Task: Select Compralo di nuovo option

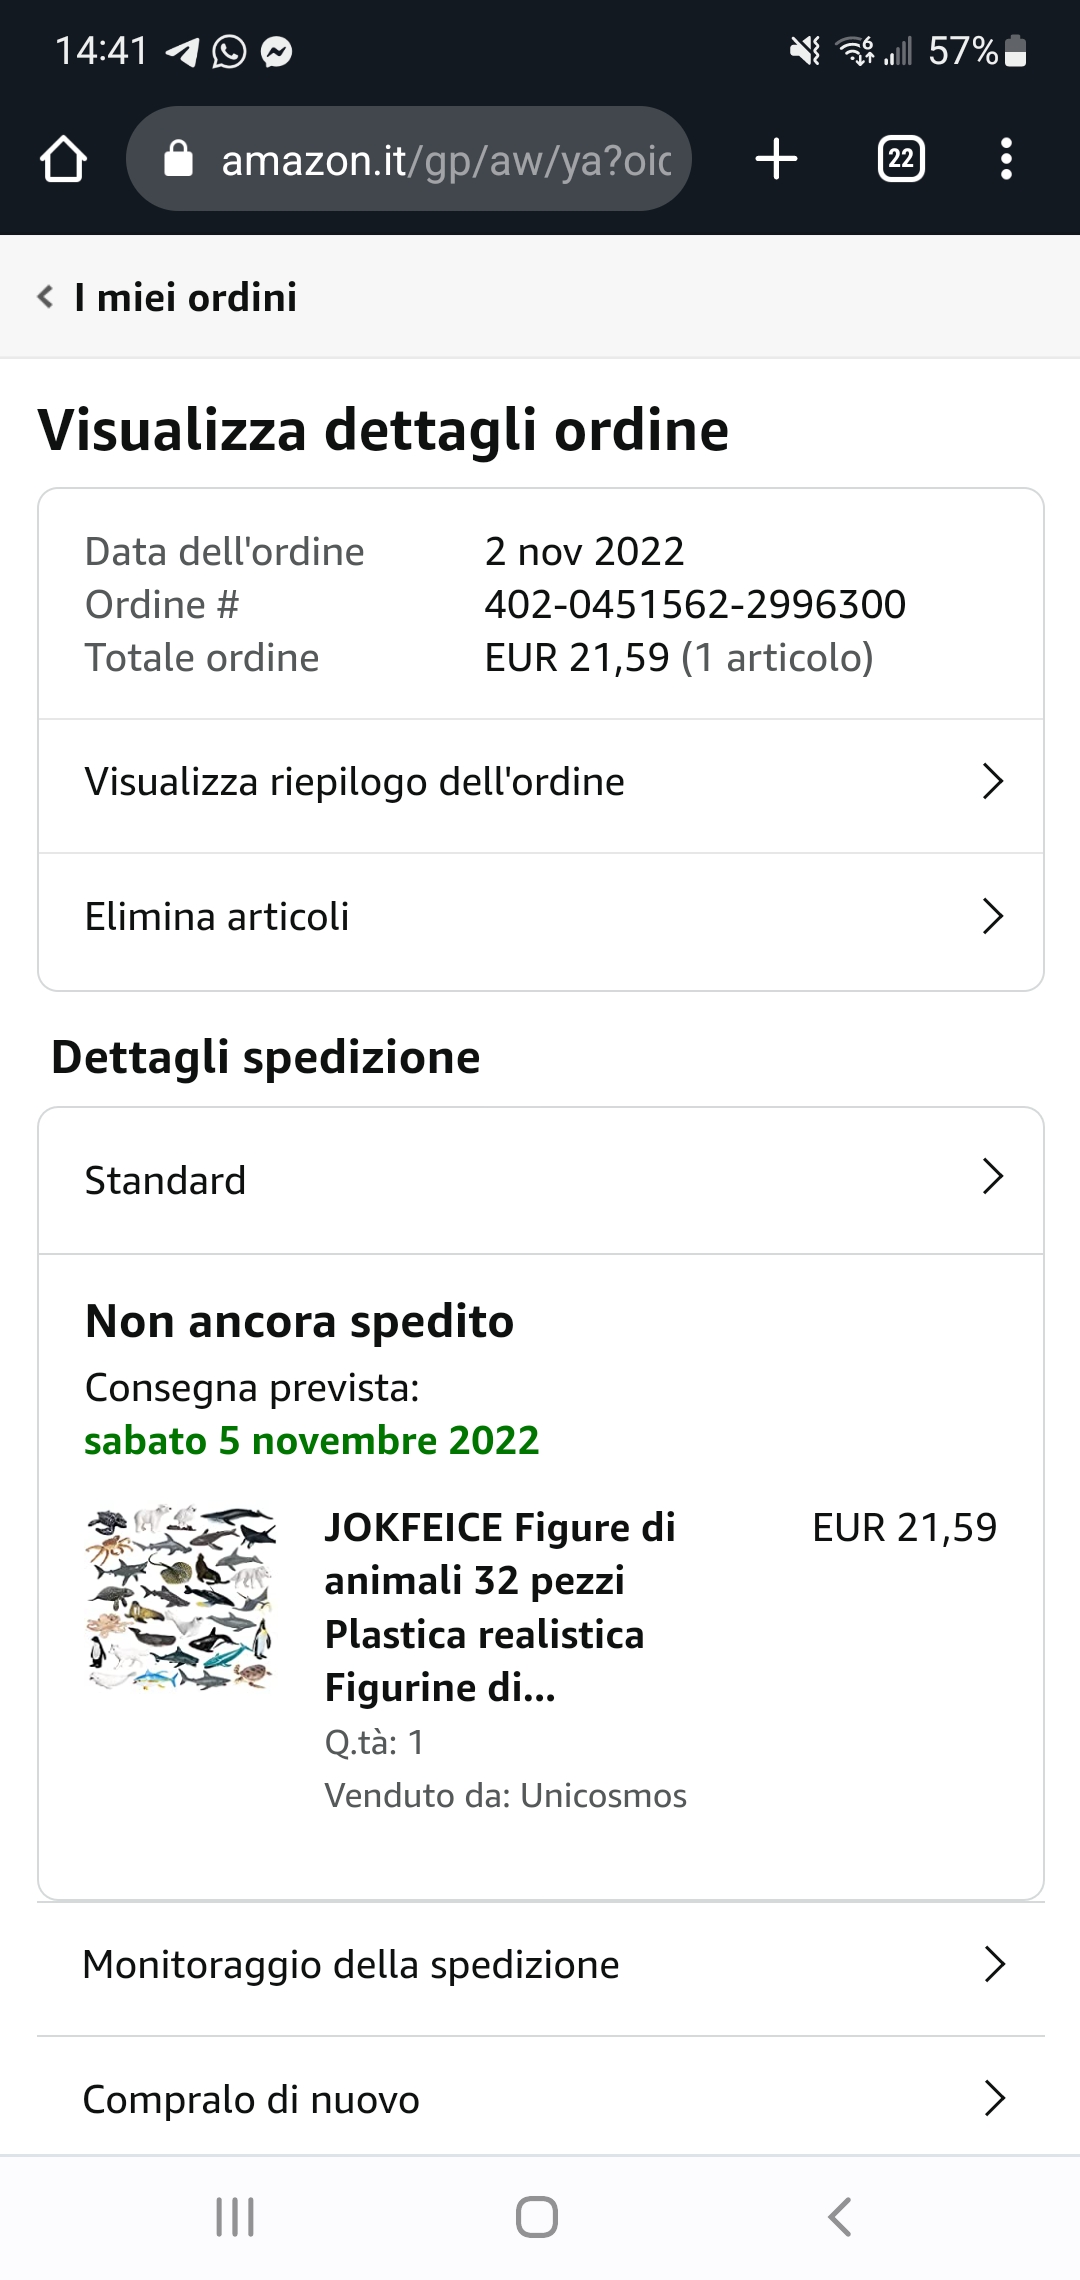Action: coord(540,2099)
